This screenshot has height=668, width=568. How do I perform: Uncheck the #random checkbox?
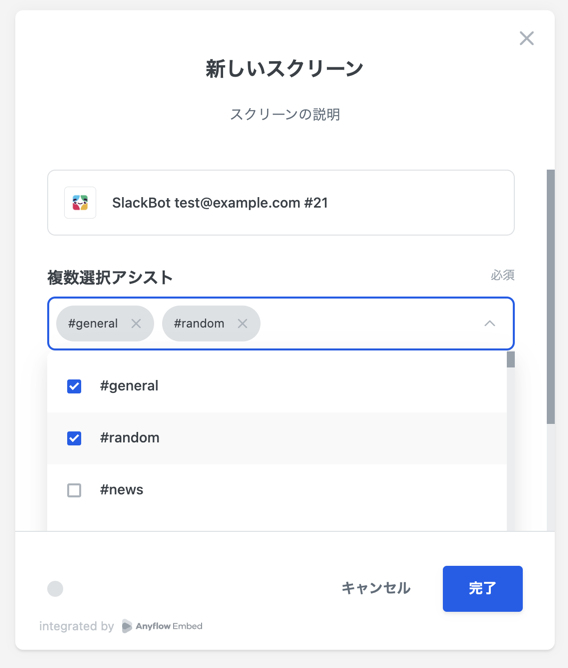74,438
